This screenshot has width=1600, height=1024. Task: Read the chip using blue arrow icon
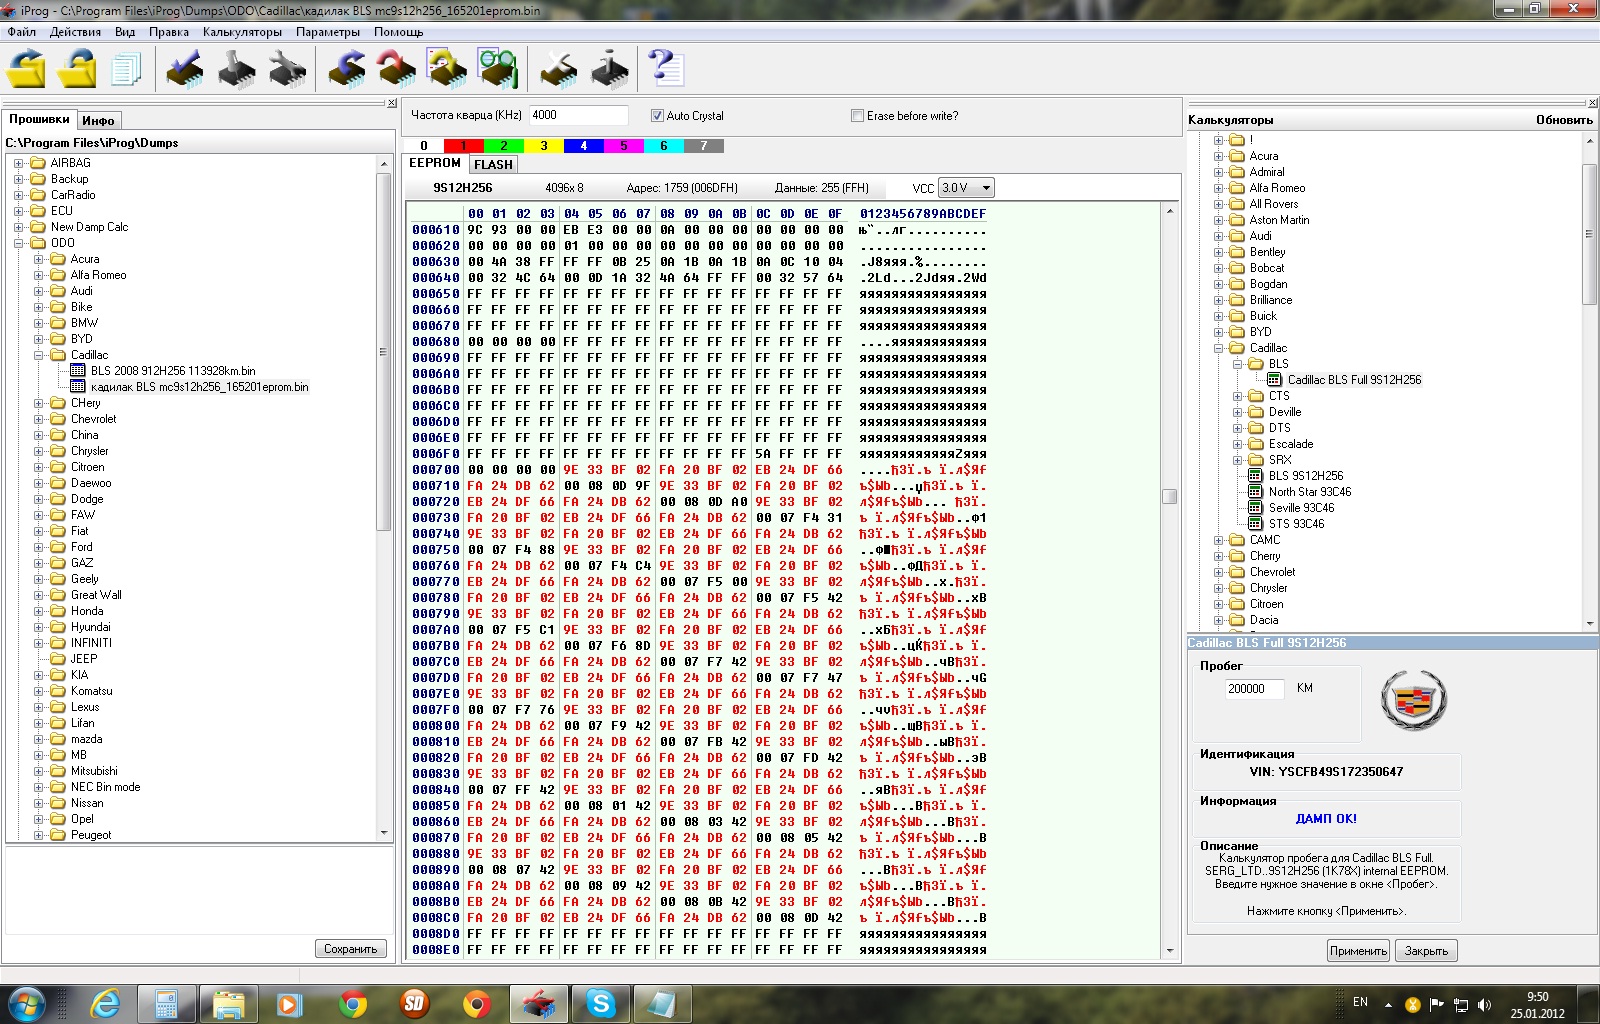click(x=347, y=68)
